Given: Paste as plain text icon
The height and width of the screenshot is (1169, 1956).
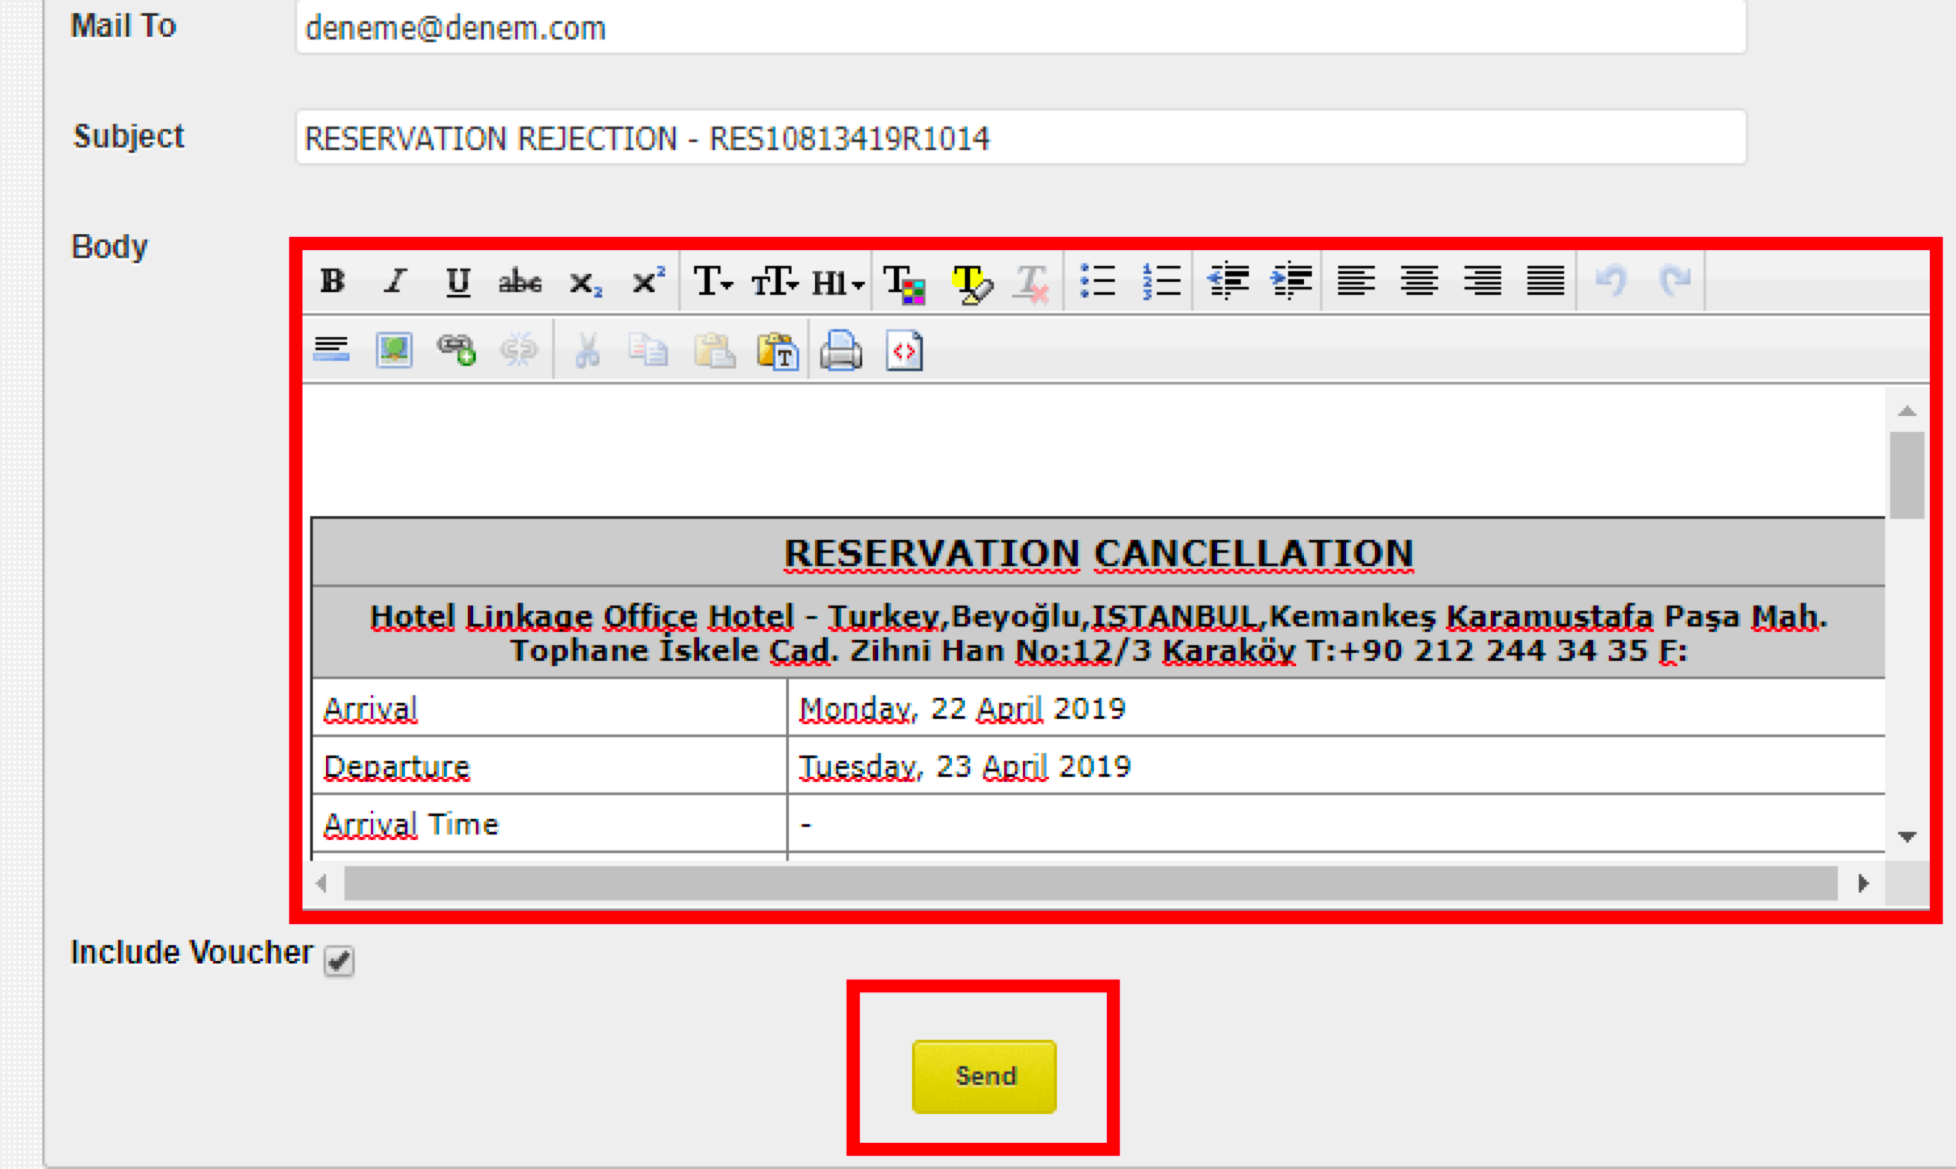Looking at the screenshot, I should pyautogui.click(x=777, y=350).
